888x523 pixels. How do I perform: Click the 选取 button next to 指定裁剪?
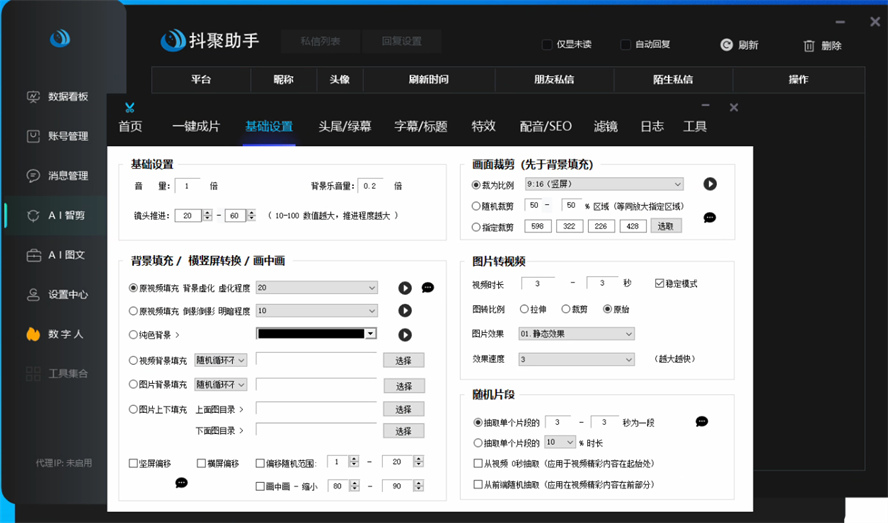coord(665,227)
